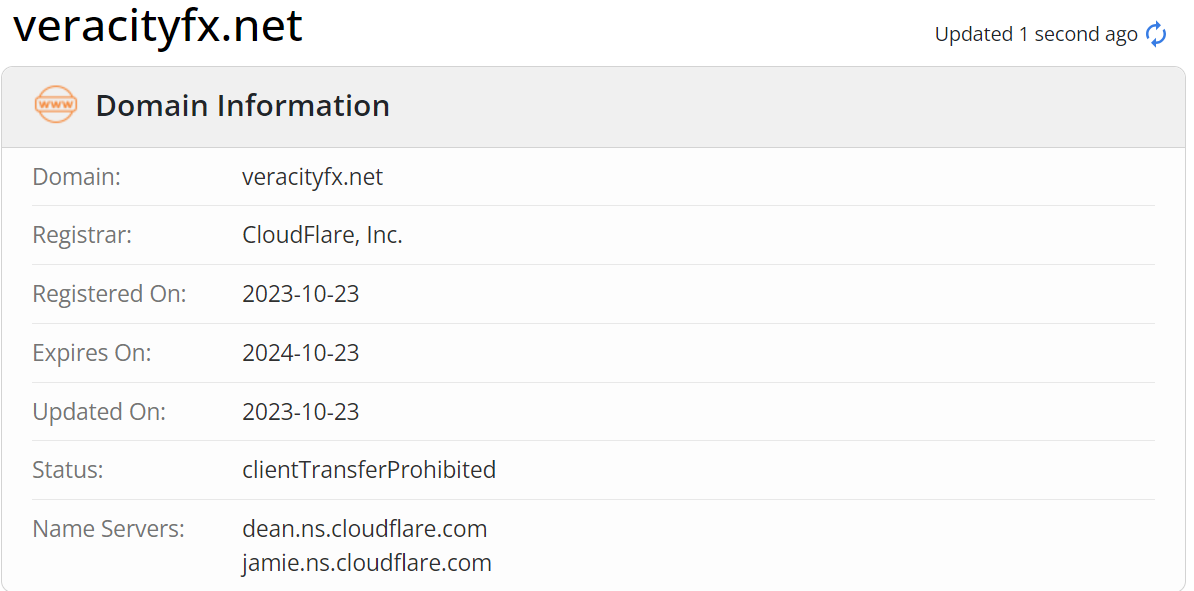
Task: Click the clientTransferProhibited status value
Action: [369, 469]
